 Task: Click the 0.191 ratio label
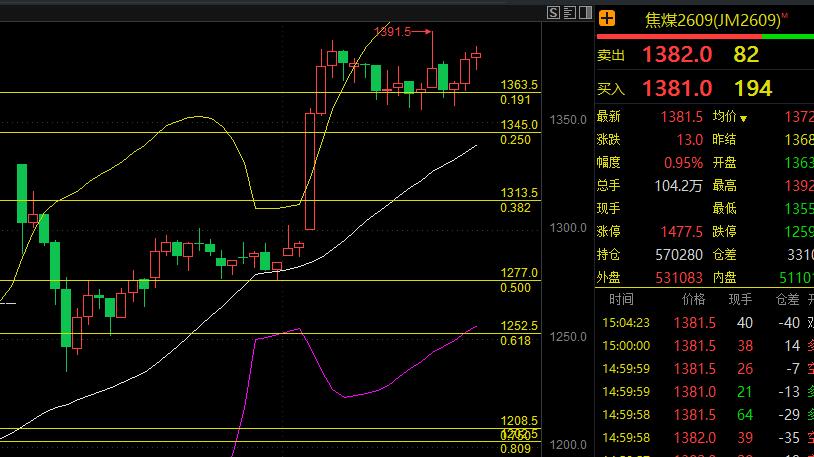pyautogui.click(x=515, y=100)
